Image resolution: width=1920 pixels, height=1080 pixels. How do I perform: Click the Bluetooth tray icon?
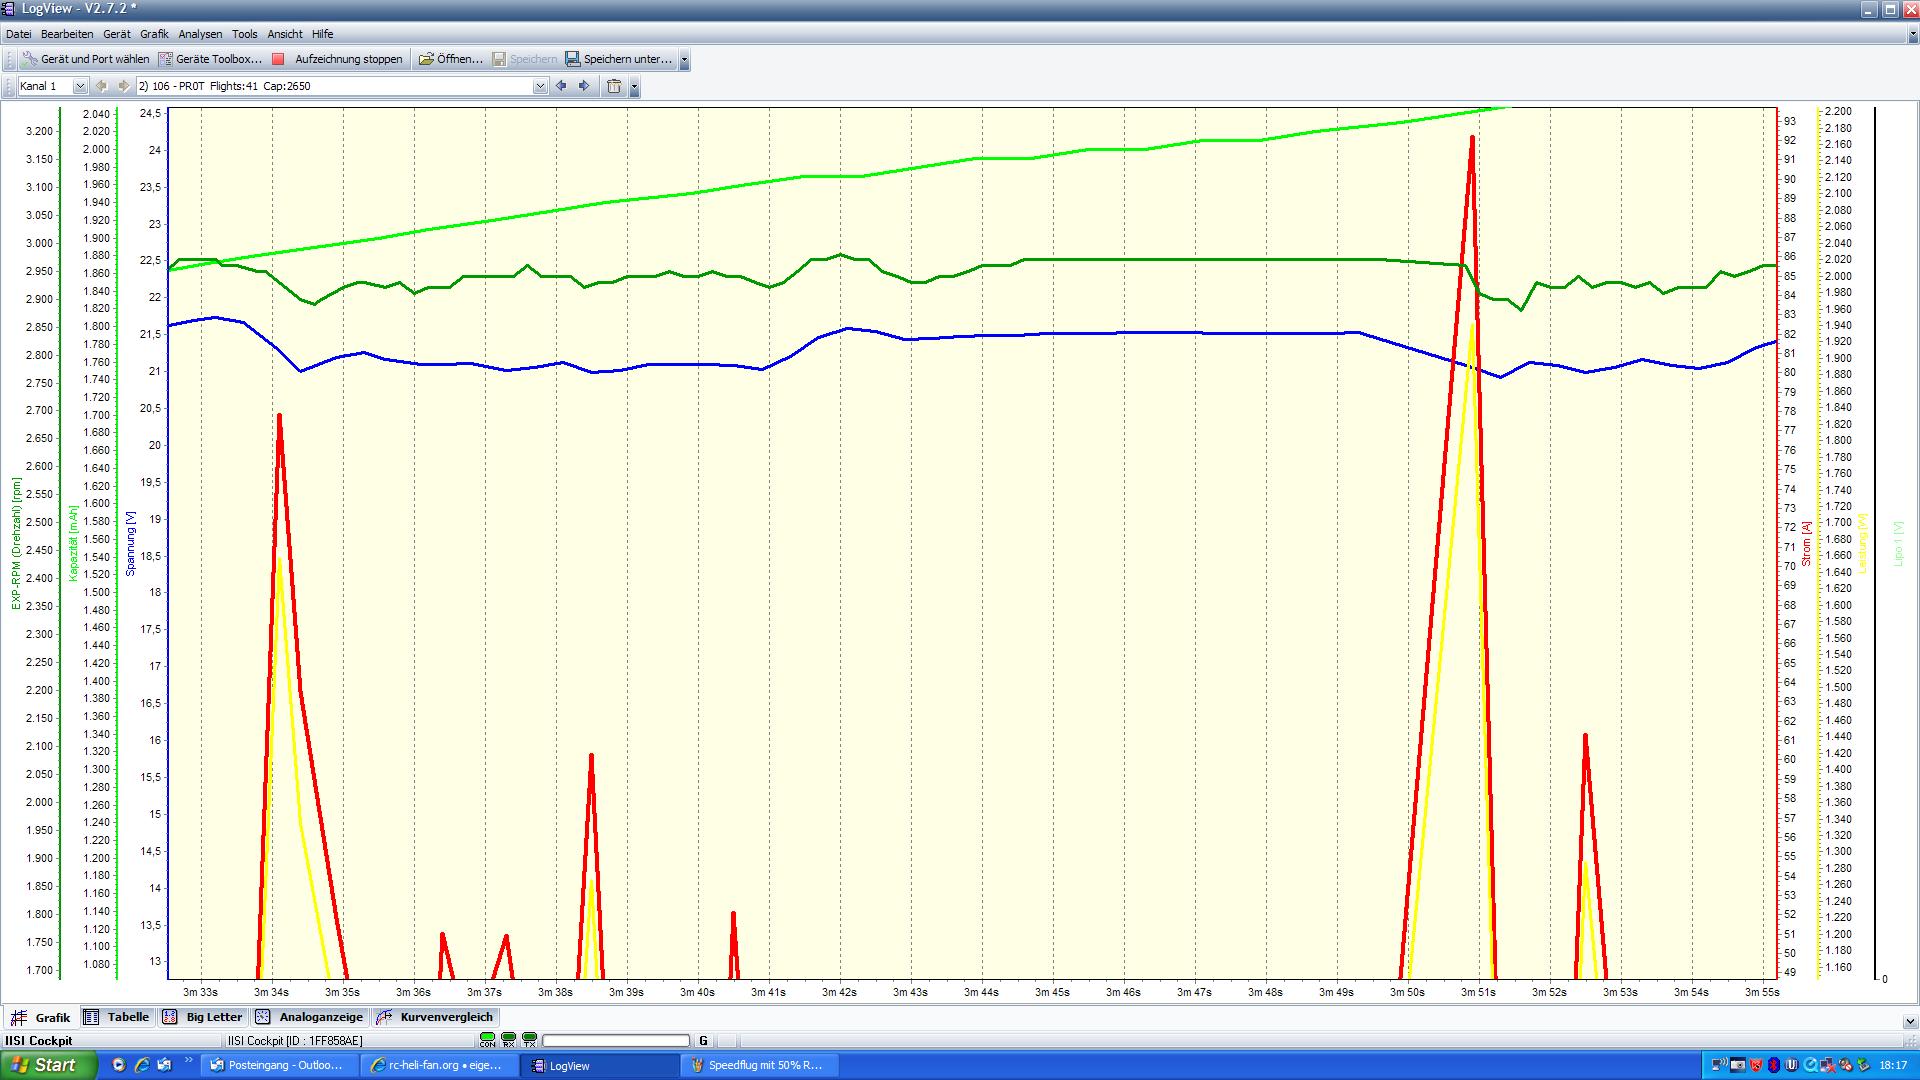1776,1065
